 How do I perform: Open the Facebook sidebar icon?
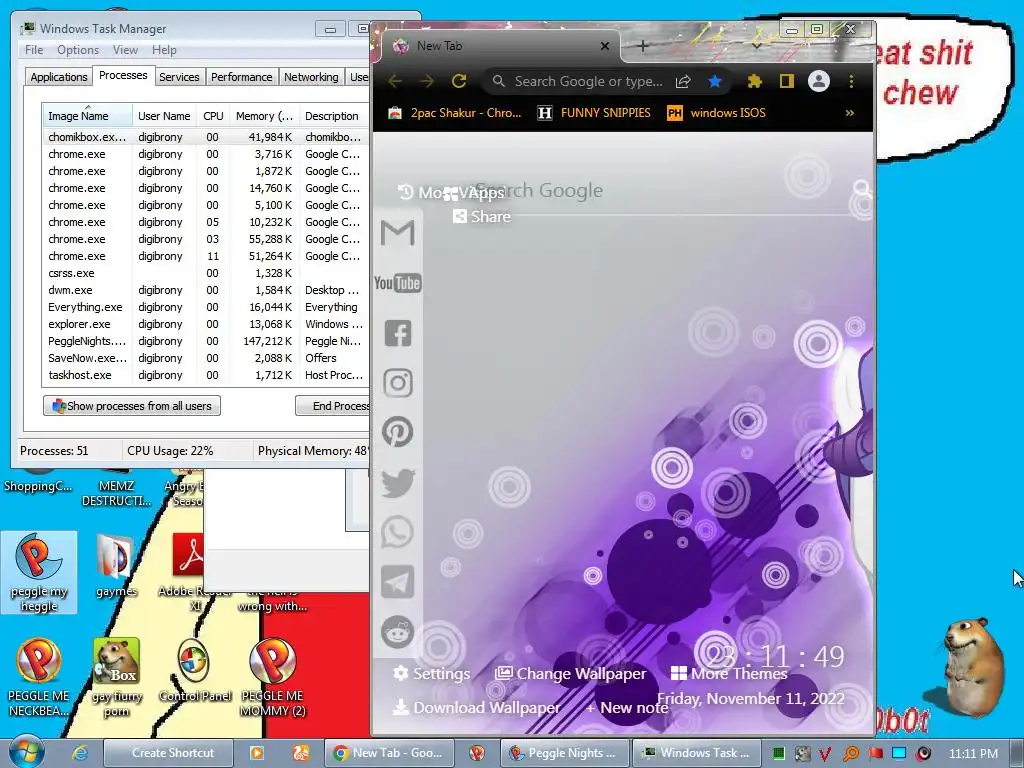(398, 333)
